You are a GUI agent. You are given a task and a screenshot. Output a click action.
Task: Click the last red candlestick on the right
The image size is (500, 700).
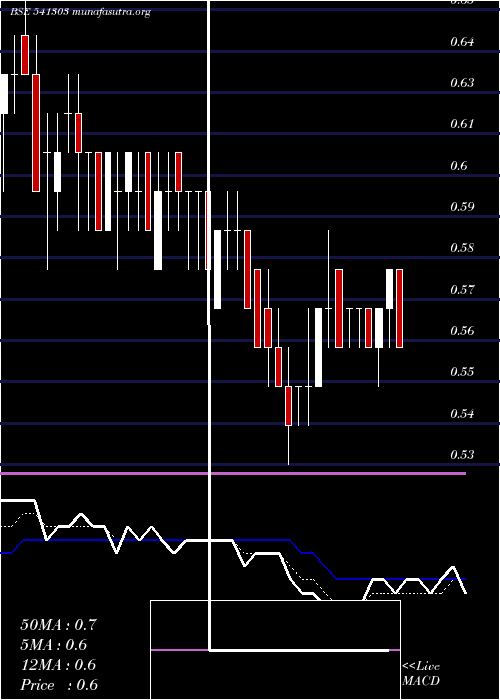point(400,308)
